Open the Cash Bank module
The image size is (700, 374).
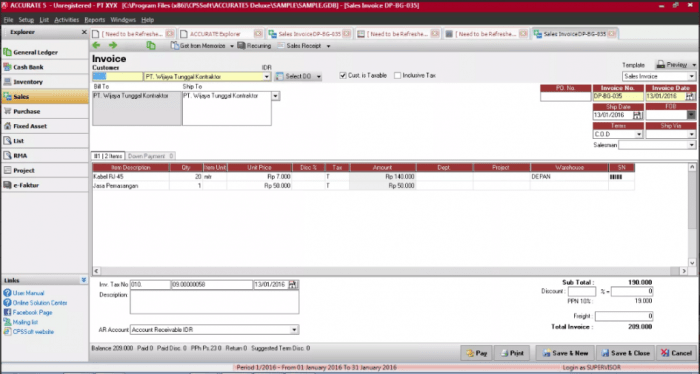(45, 67)
